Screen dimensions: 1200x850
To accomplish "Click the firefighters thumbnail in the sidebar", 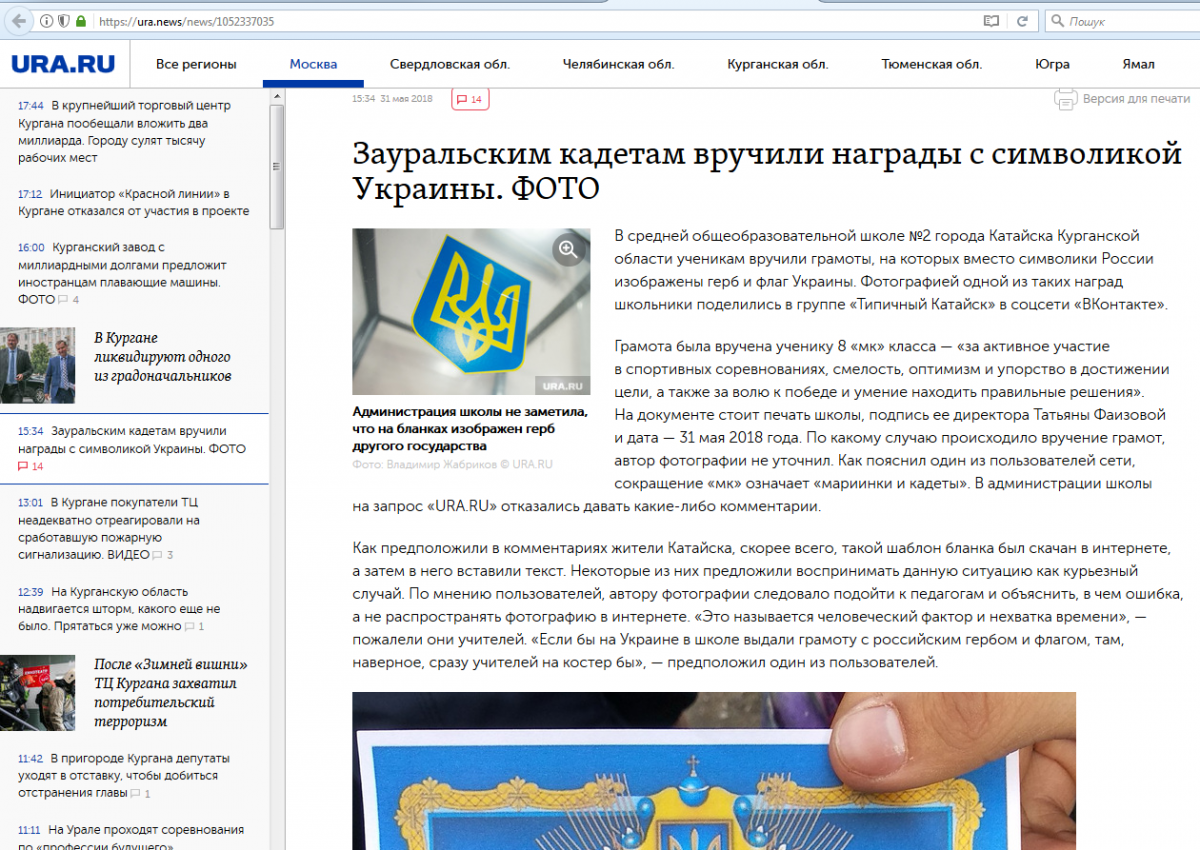I will click(37, 692).
